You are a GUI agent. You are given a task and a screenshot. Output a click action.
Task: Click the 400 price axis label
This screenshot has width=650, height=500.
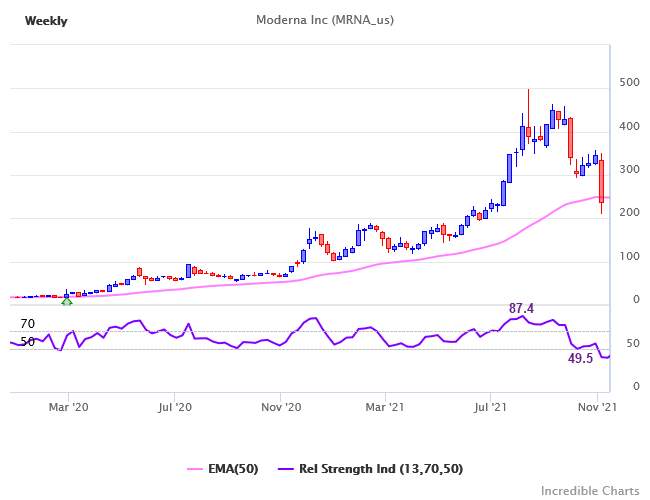point(629,126)
